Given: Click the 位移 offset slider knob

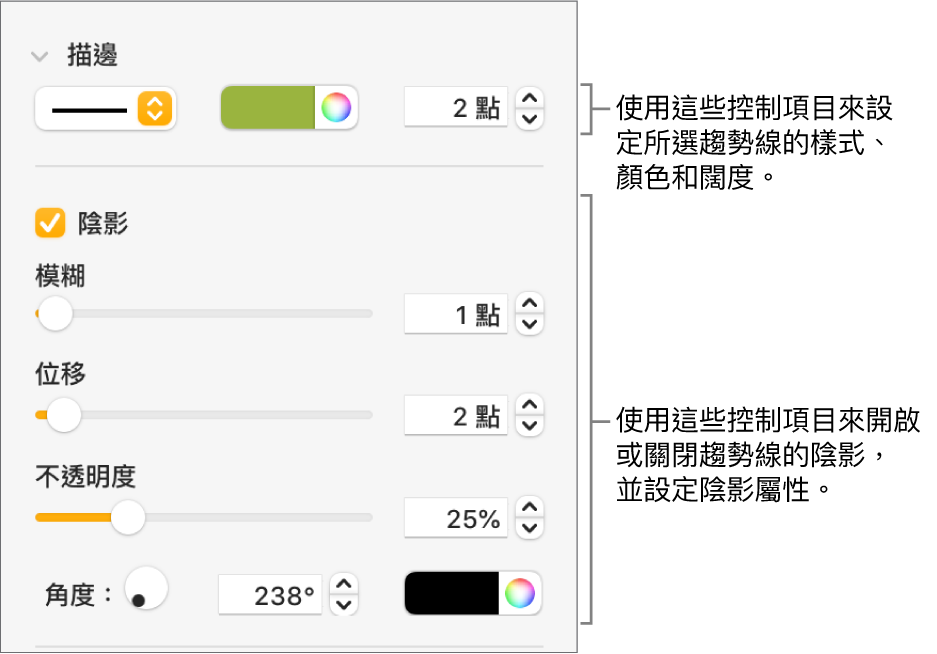Looking at the screenshot, I should (64, 413).
